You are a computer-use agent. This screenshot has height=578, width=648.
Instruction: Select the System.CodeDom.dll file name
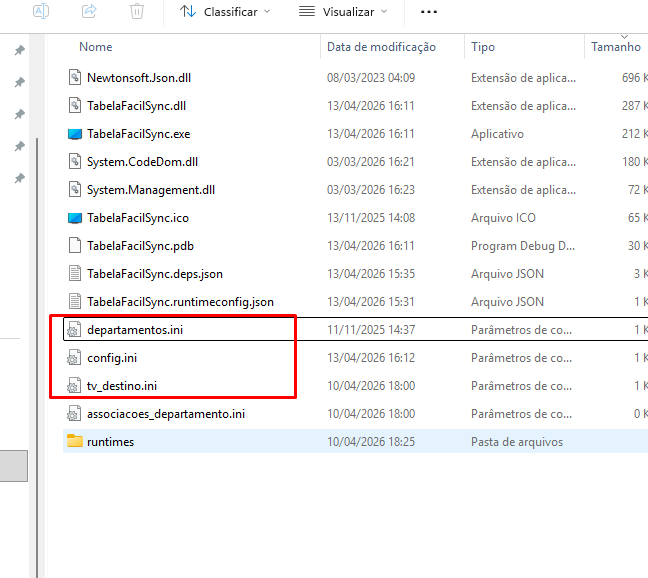[x=142, y=162]
